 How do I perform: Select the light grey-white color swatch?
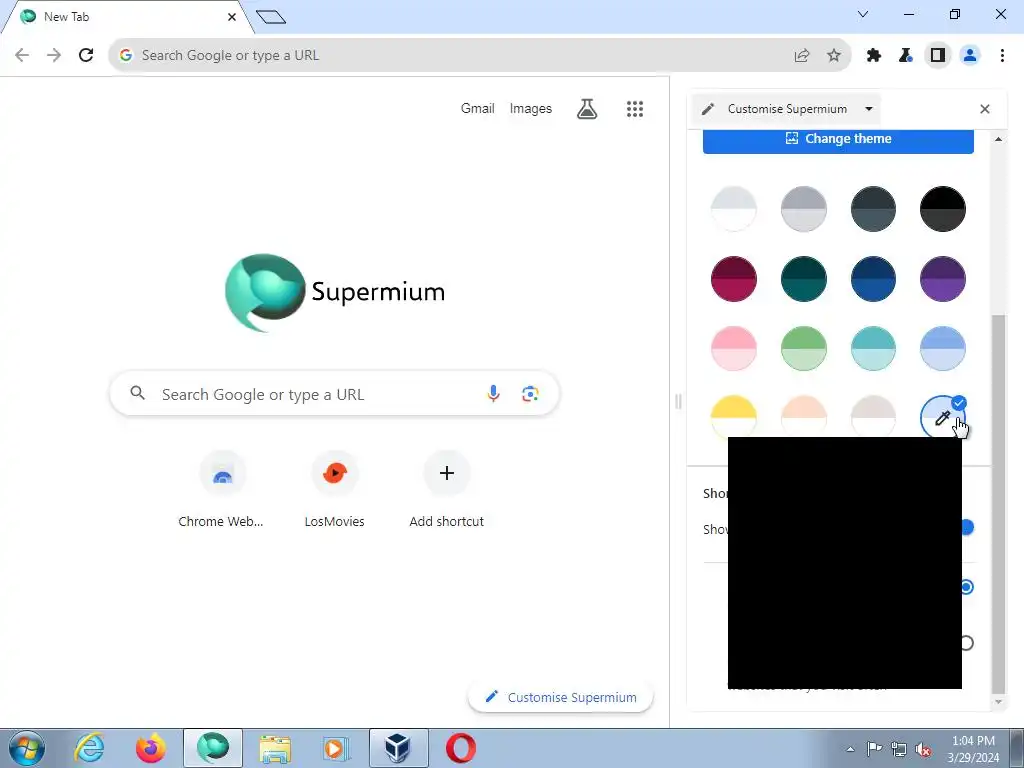click(734, 209)
